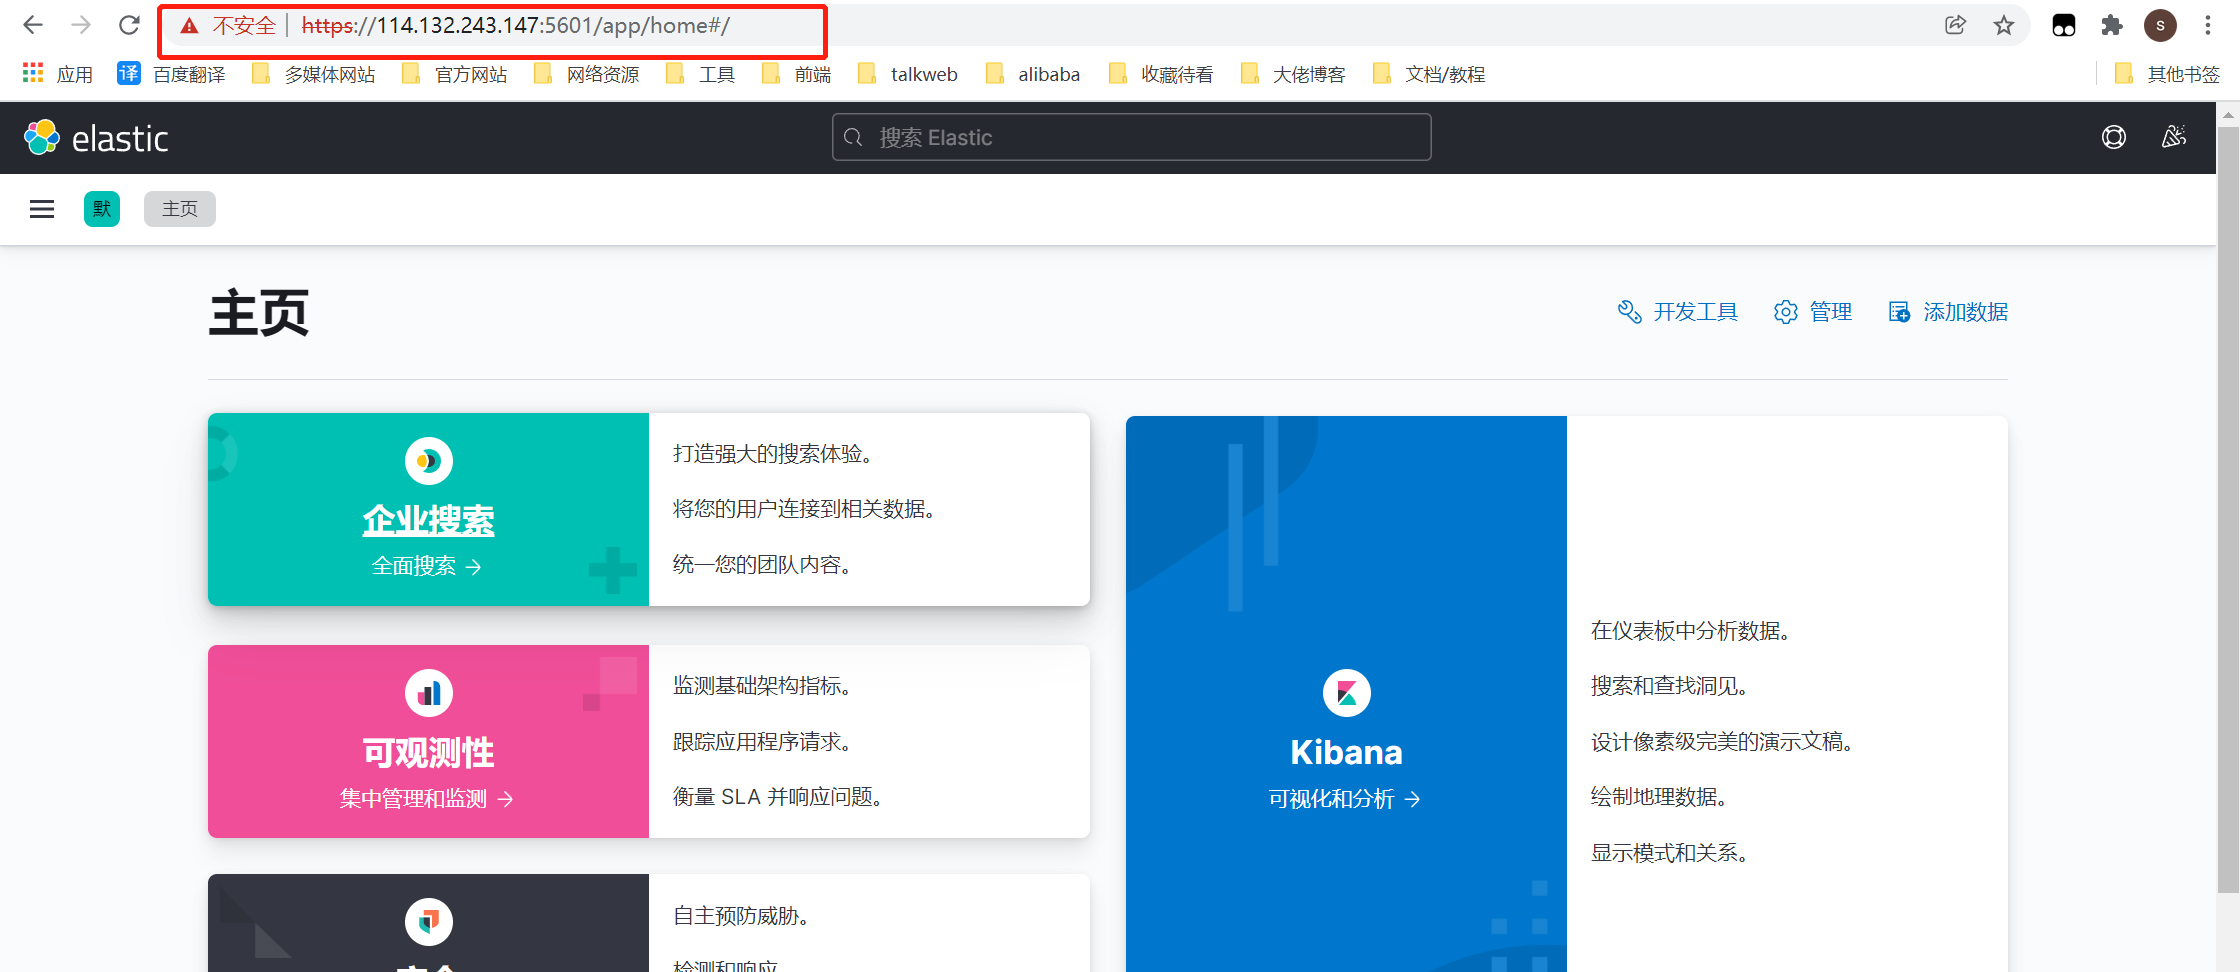Open the 官方网站 bookmark folder
This screenshot has width=2240, height=972.
click(x=454, y=74)
